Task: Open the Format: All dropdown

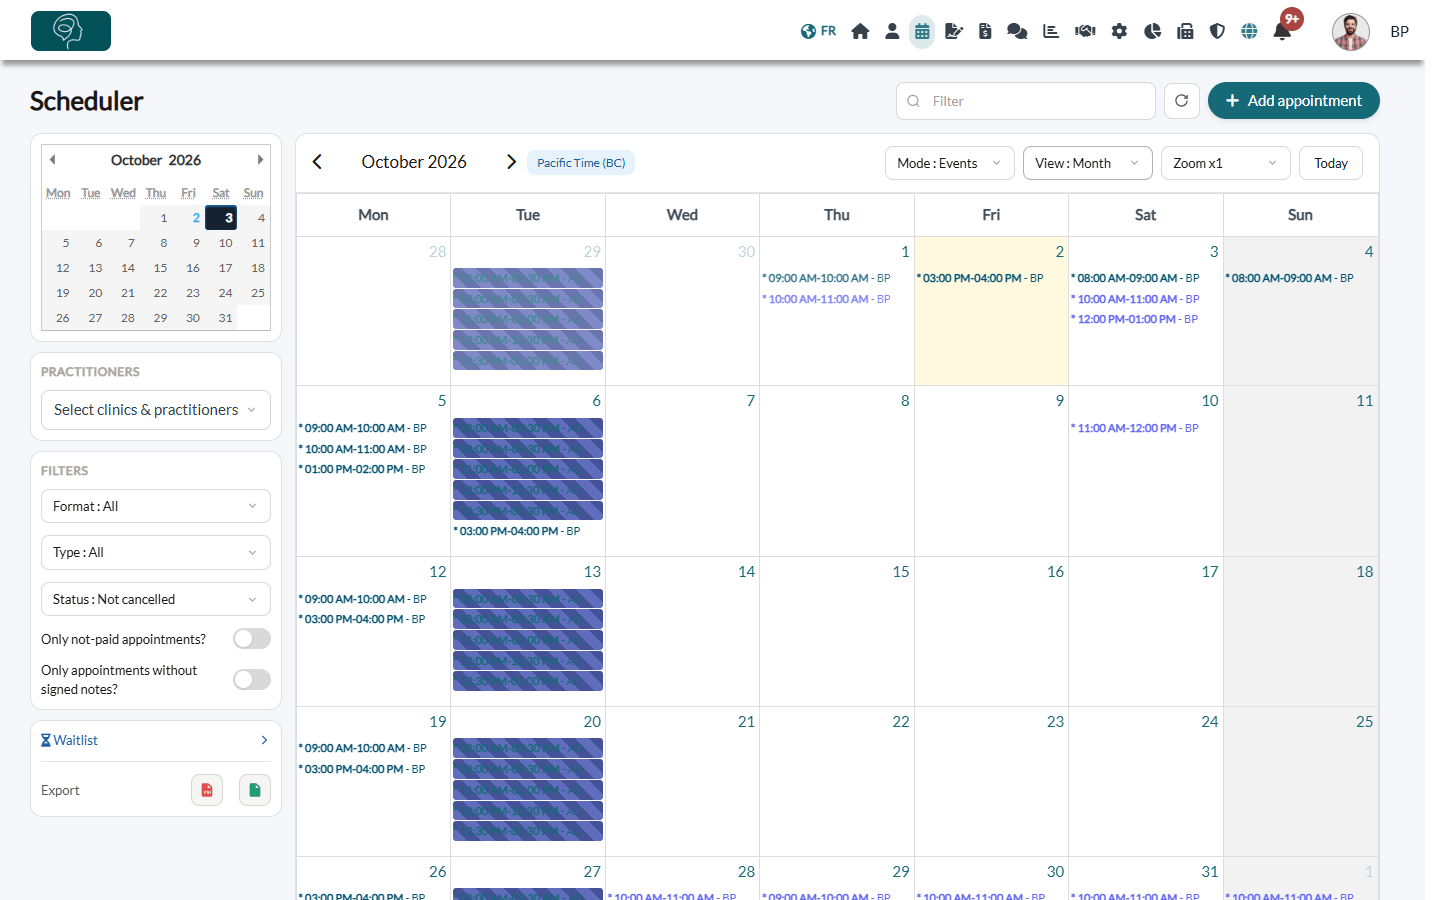Action: coord(156,506)
